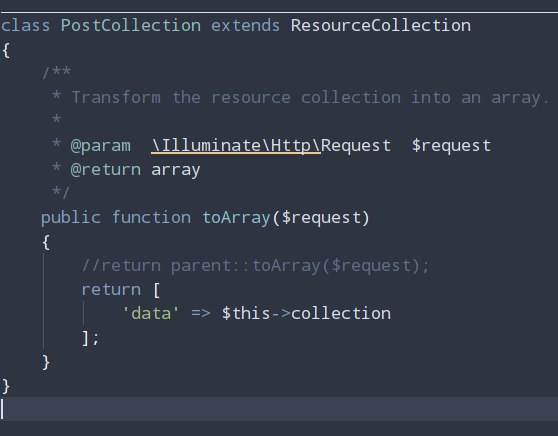Image resolution: width=558 pixels, height=436 pixels.
Task: Click the public keyword
Action: (71, 218)
